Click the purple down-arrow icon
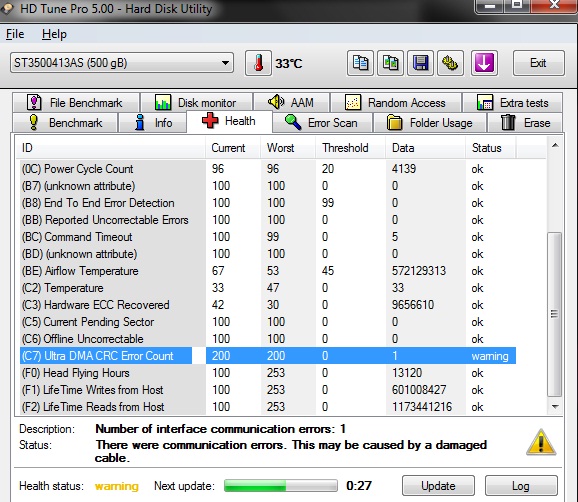 coord(484,63)
